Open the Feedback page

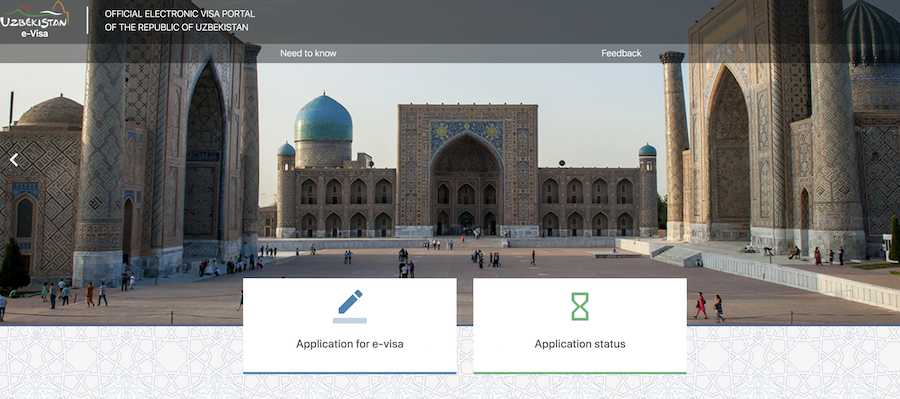tap(621, 53)
